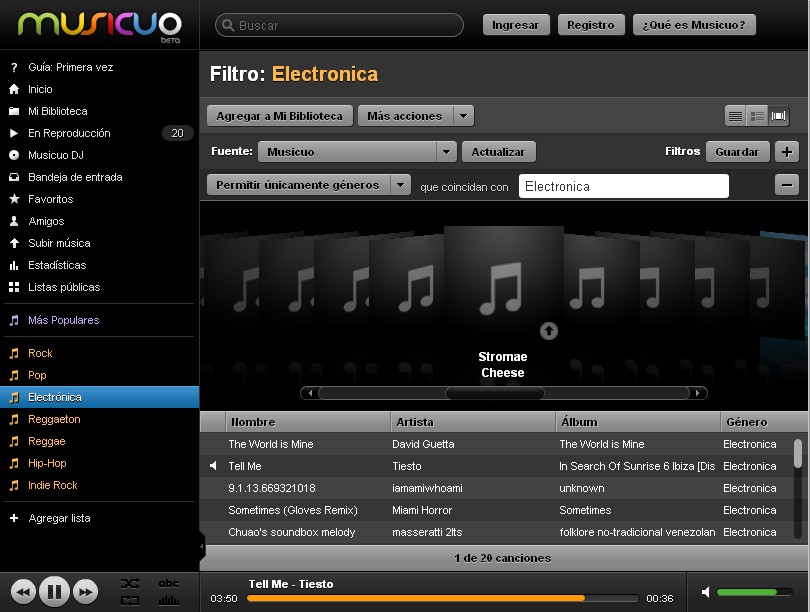Open Amigos person icon
This screenshot has width=810, height=612.
point(14,221)
